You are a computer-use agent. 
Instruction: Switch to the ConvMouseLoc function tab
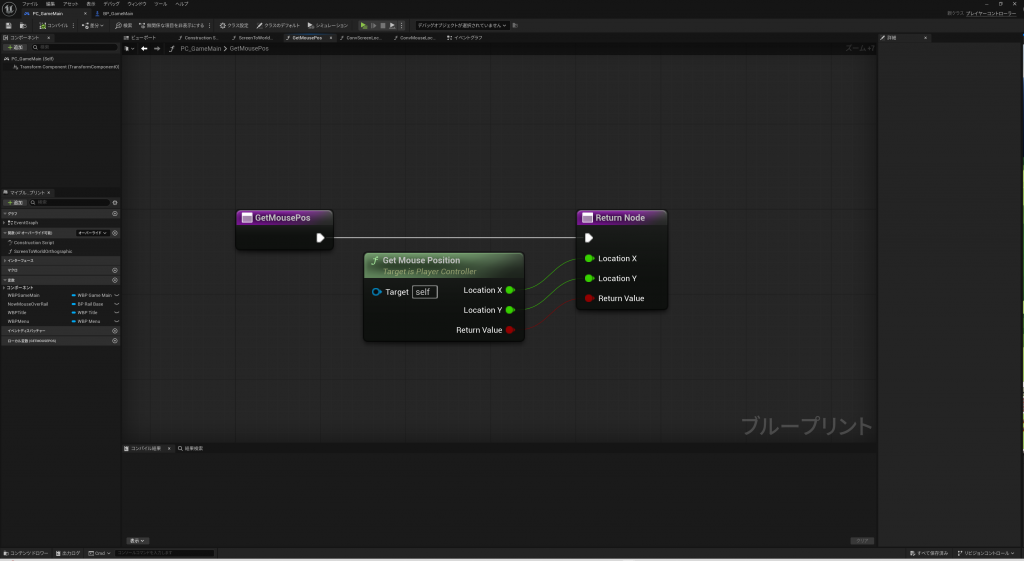coord(415,38)
